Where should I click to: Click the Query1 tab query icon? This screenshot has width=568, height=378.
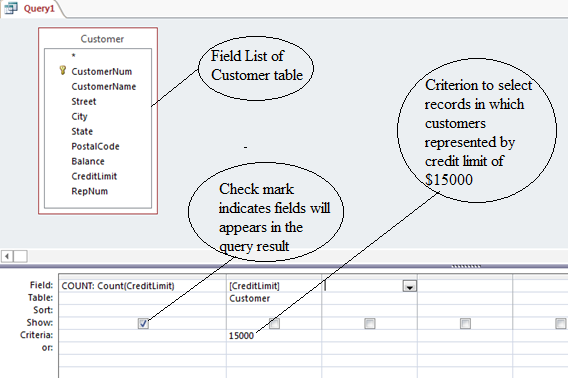click(x=11, y=8)
